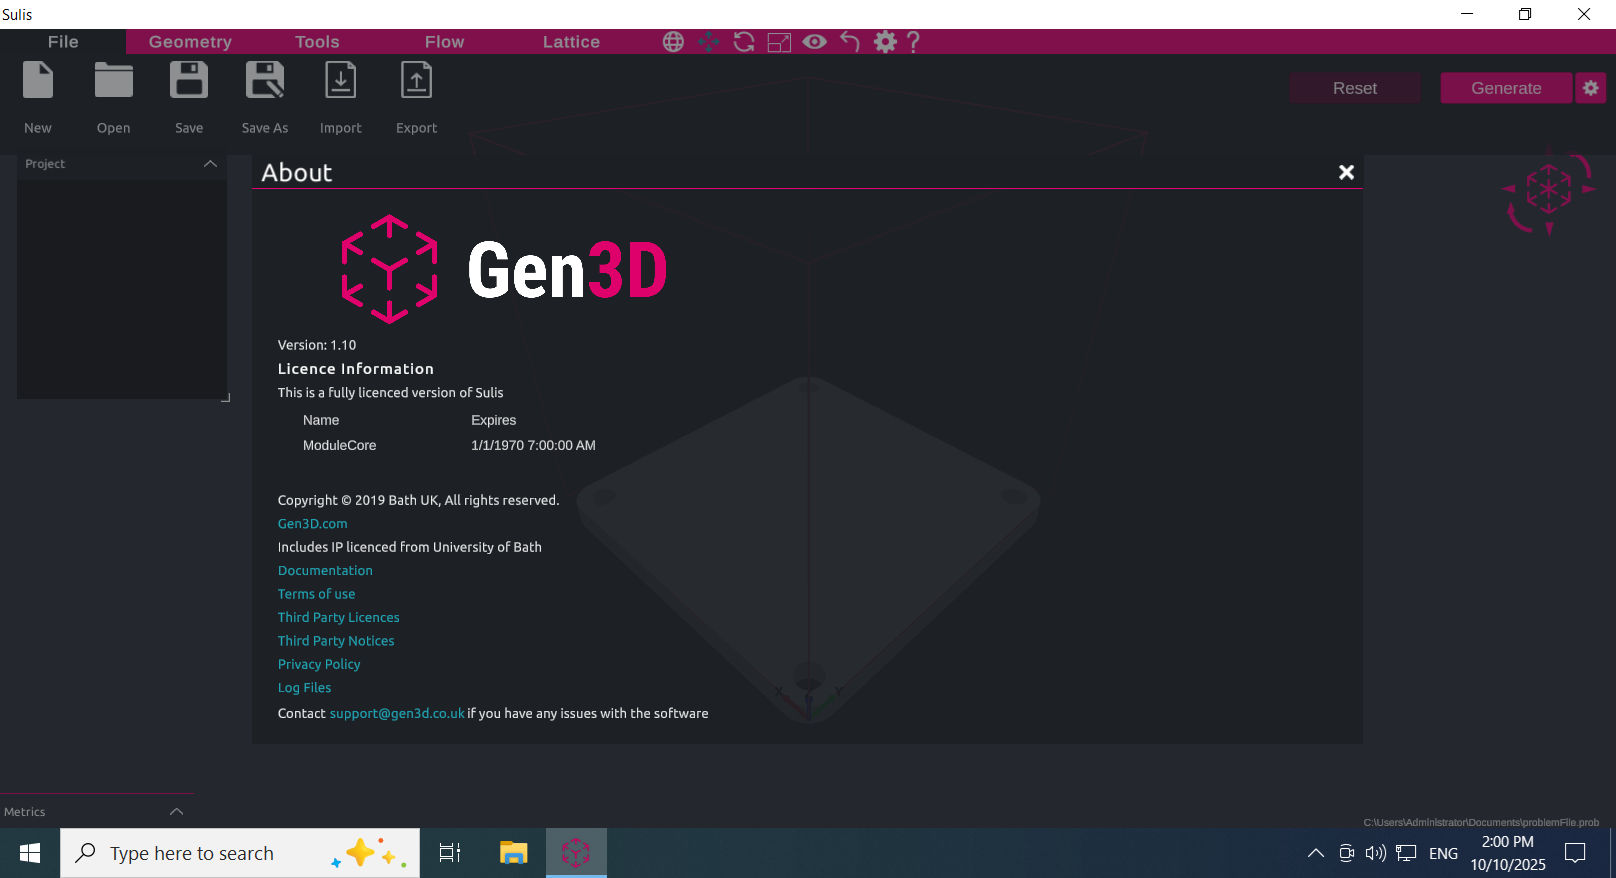The height and width of the screenshot is (878, 1616).
Task: Open a project using the Open folder icon
Action: pyautogui.click(x=114, y=81)
